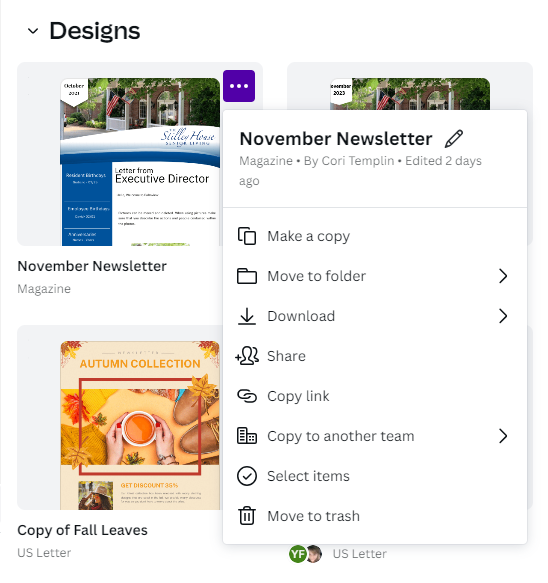Click the folder icon beside Move to folder
The image size is (548, 583).
247,276
